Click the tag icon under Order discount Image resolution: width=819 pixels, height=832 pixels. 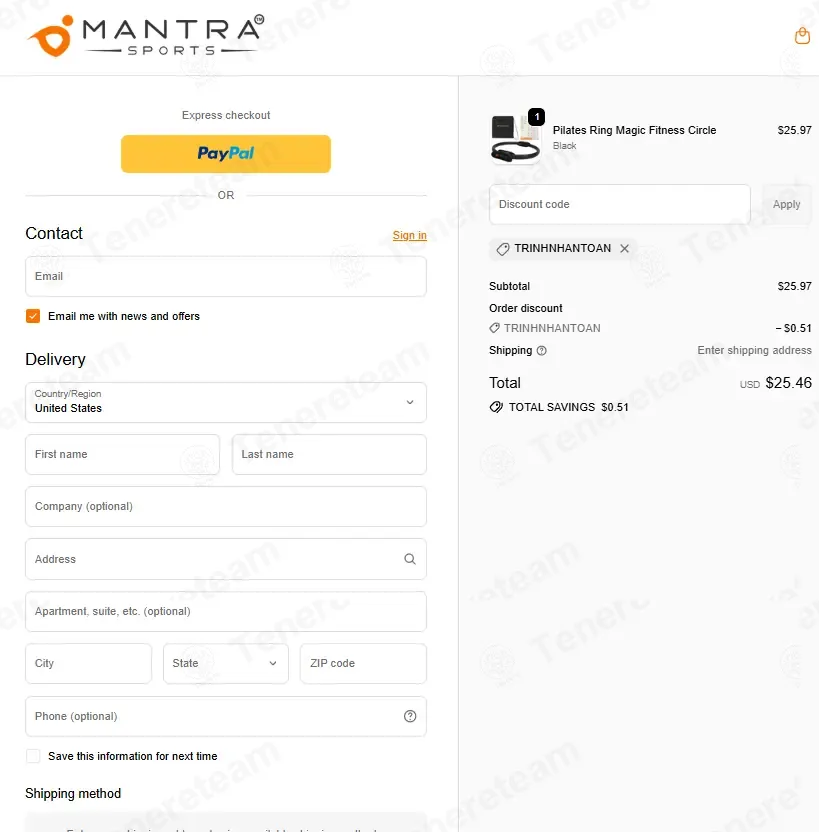point(494,328)
